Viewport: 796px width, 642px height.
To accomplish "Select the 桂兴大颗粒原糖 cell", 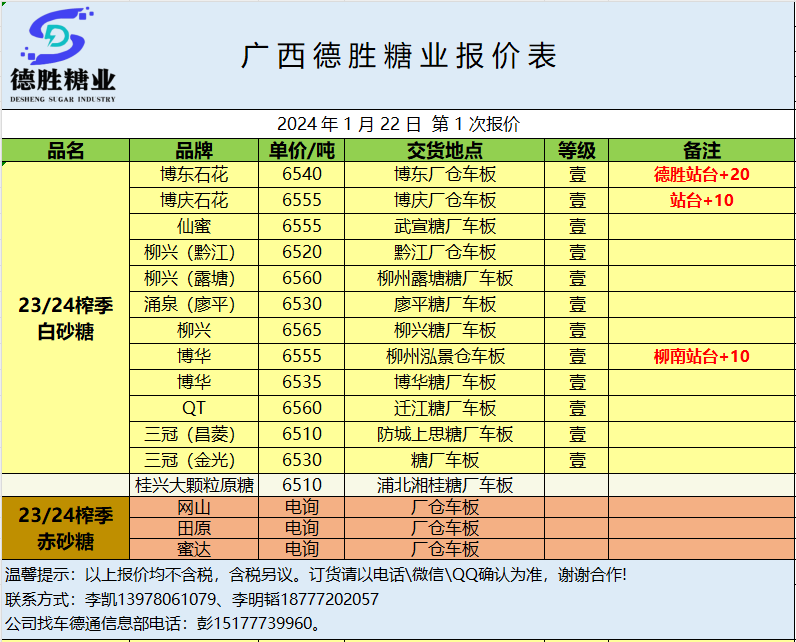I will [x=194, y=485].
